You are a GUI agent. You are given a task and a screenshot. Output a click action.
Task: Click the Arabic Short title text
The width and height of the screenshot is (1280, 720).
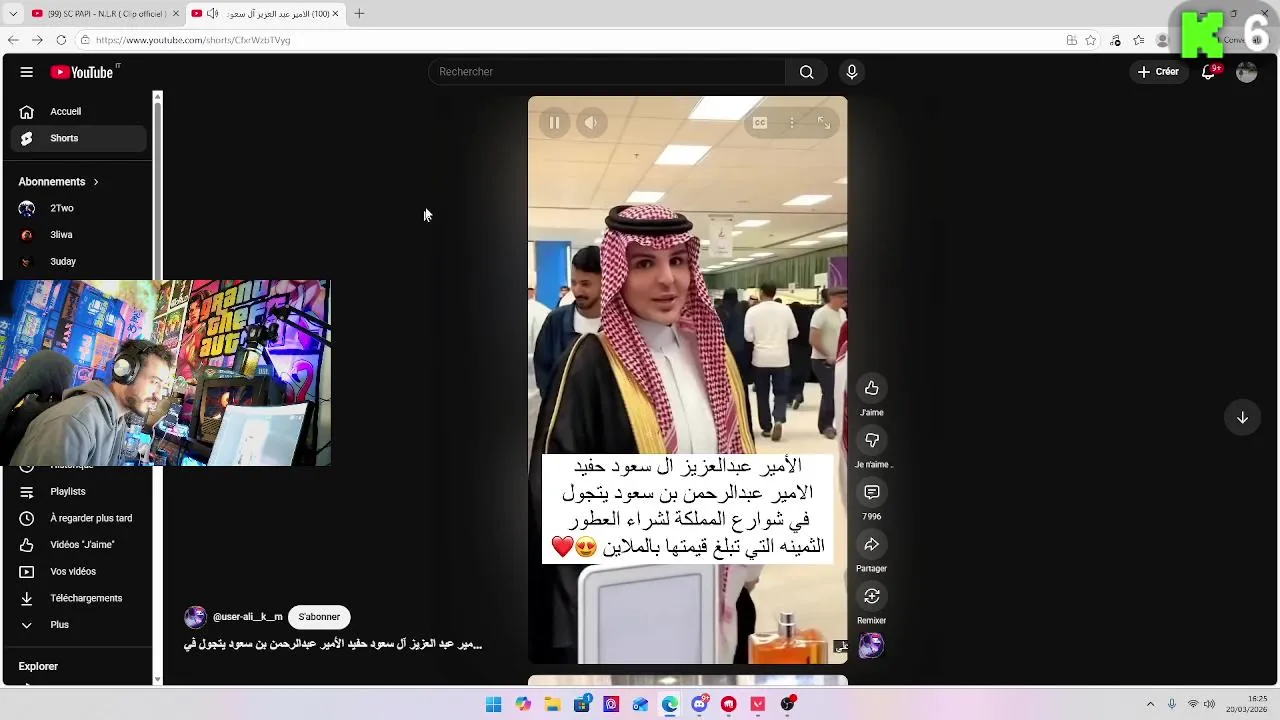coord(333,644)
